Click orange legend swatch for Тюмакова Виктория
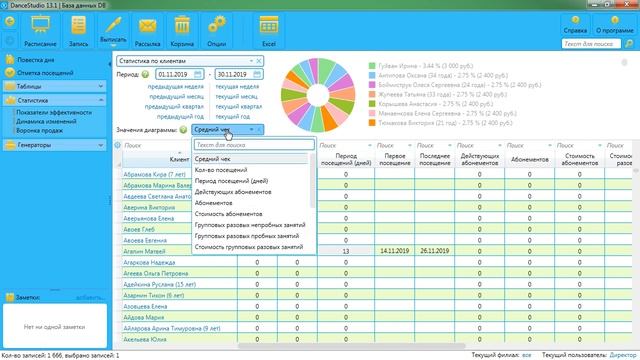The width and height of the screenshot is (640, 360). click(x=372, y=123)
